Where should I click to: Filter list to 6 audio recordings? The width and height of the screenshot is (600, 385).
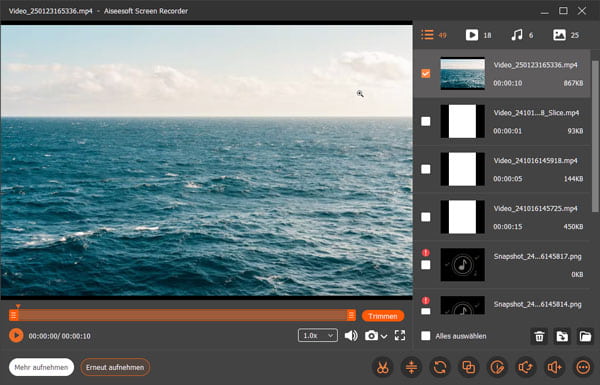pyautogui.click(x=522, y=35)
